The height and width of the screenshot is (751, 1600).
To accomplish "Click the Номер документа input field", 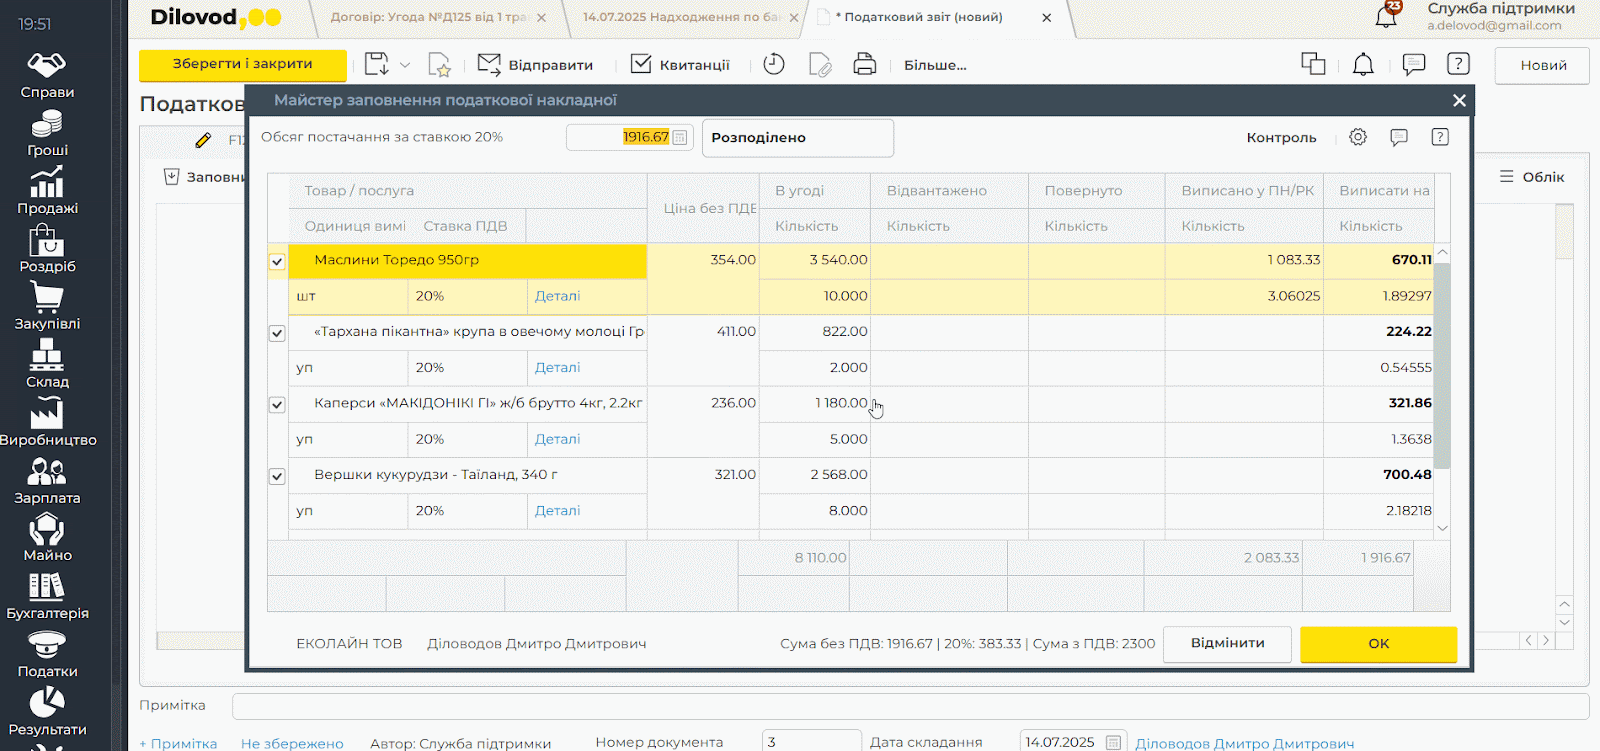I will [810, 742].
